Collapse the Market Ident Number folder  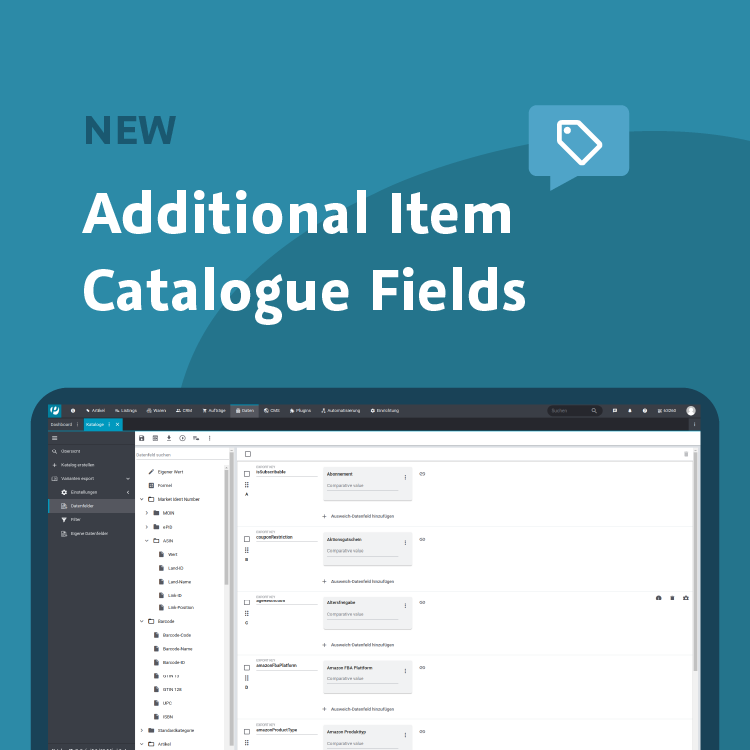coord(142,499)
